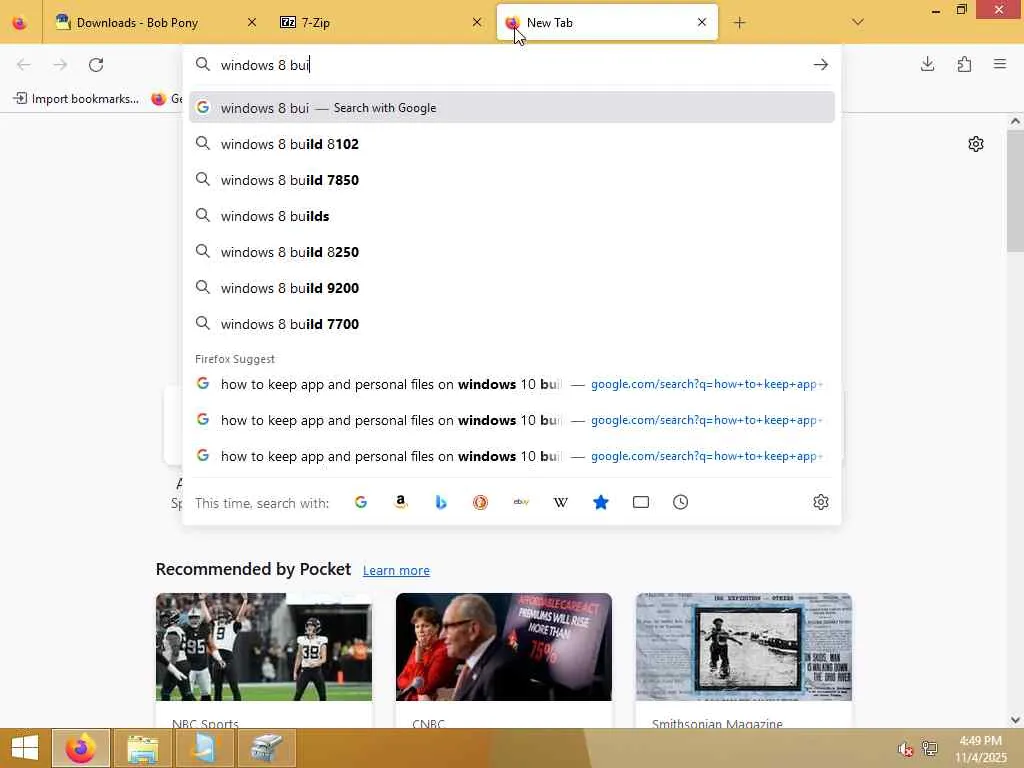The image size is (1024, 768).
Task: Open the fourth taskbar application icon
Action: 266,748
